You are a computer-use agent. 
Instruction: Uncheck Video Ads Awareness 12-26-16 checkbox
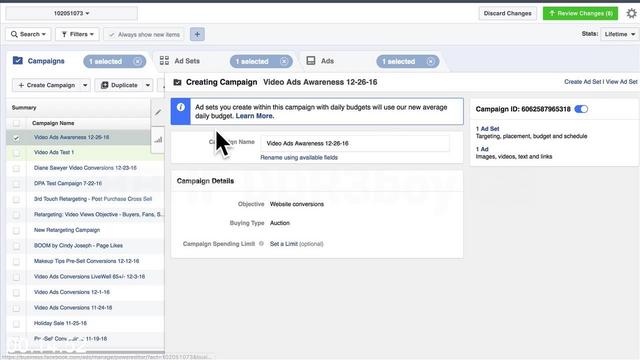tap(16, 138)
